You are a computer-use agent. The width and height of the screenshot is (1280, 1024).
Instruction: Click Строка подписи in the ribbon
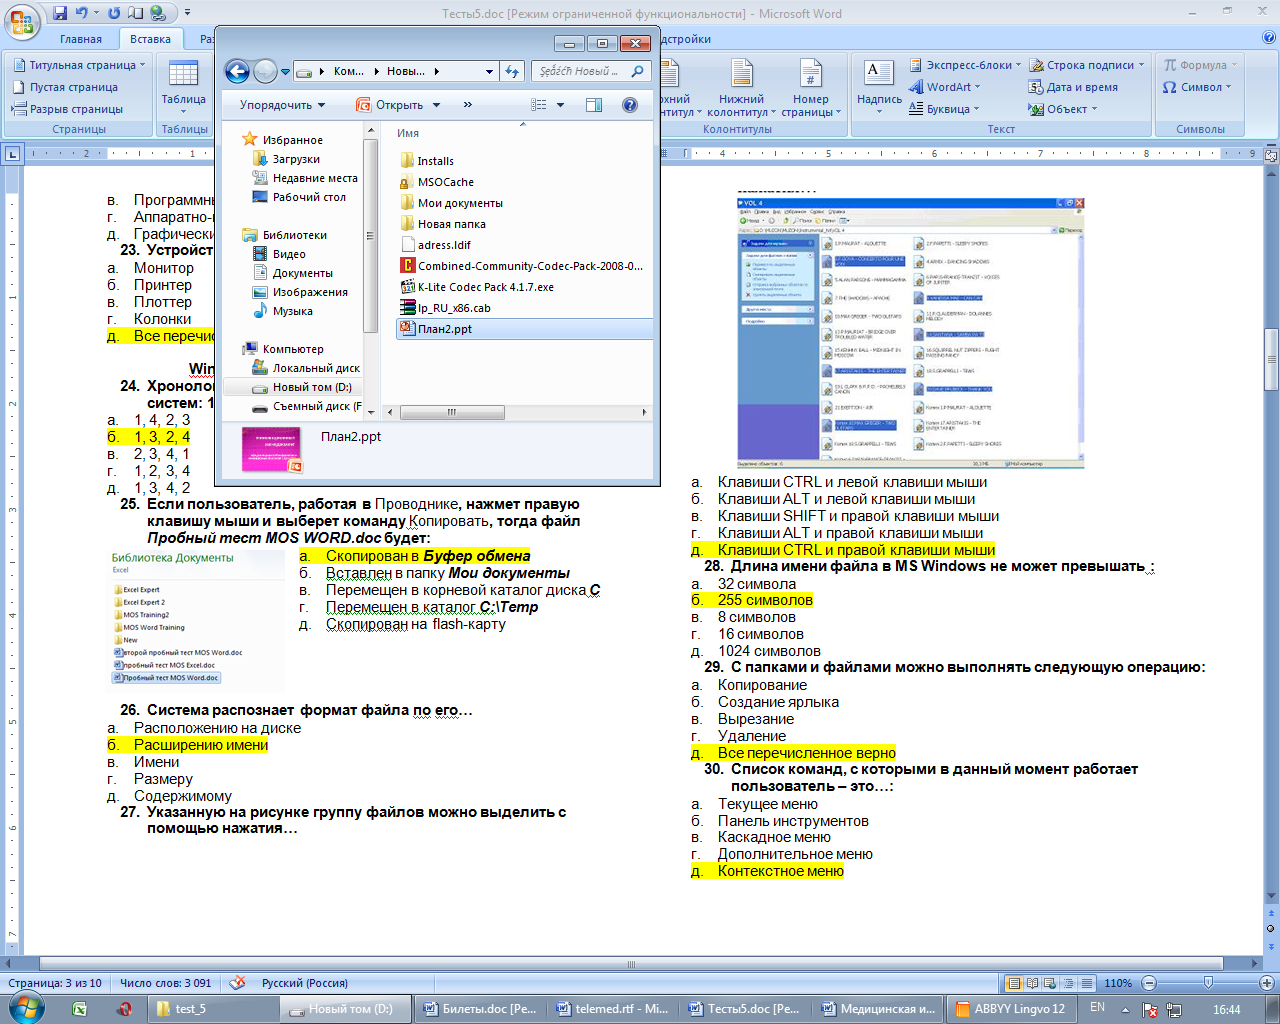point(1087,65)
